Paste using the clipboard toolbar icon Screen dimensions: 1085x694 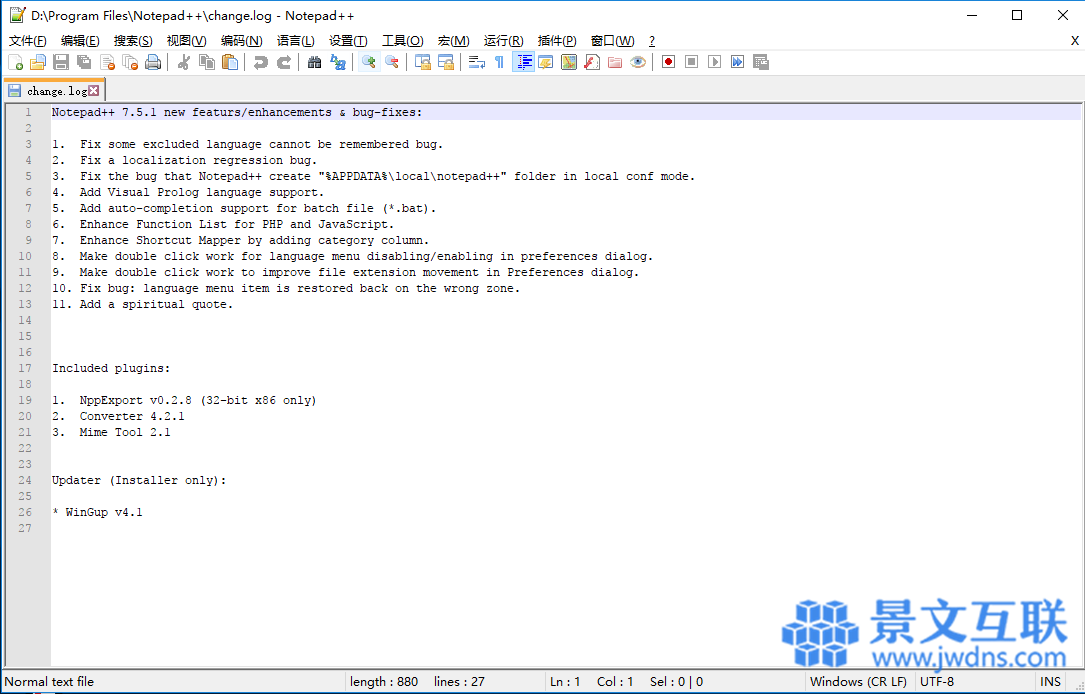230,62
